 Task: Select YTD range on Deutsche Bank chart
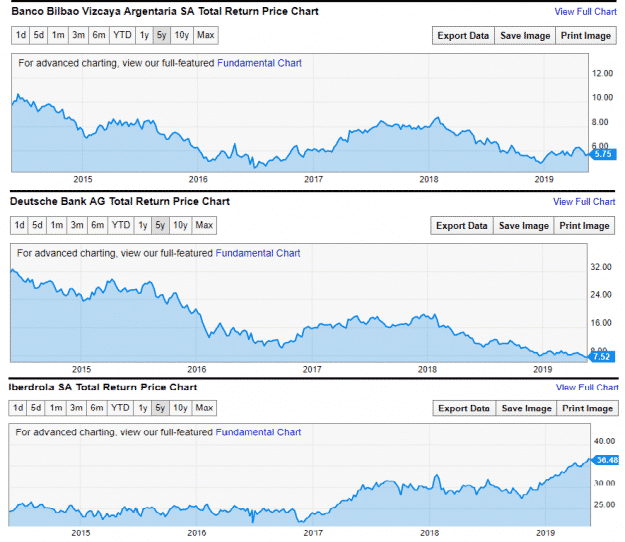[121, 226]
